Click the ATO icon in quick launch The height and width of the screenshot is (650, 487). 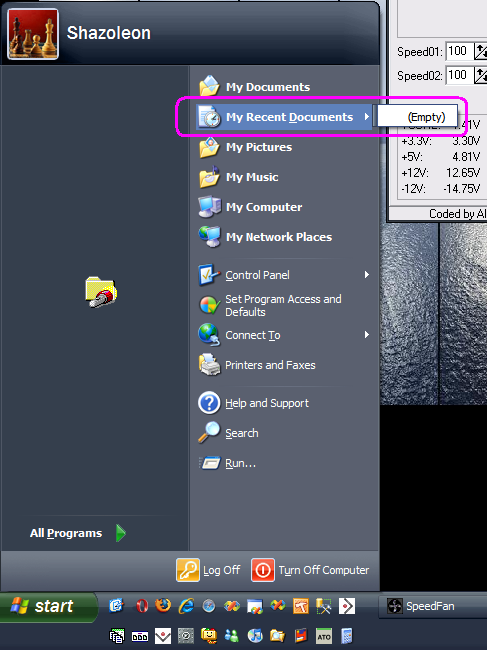coord(324,635)
